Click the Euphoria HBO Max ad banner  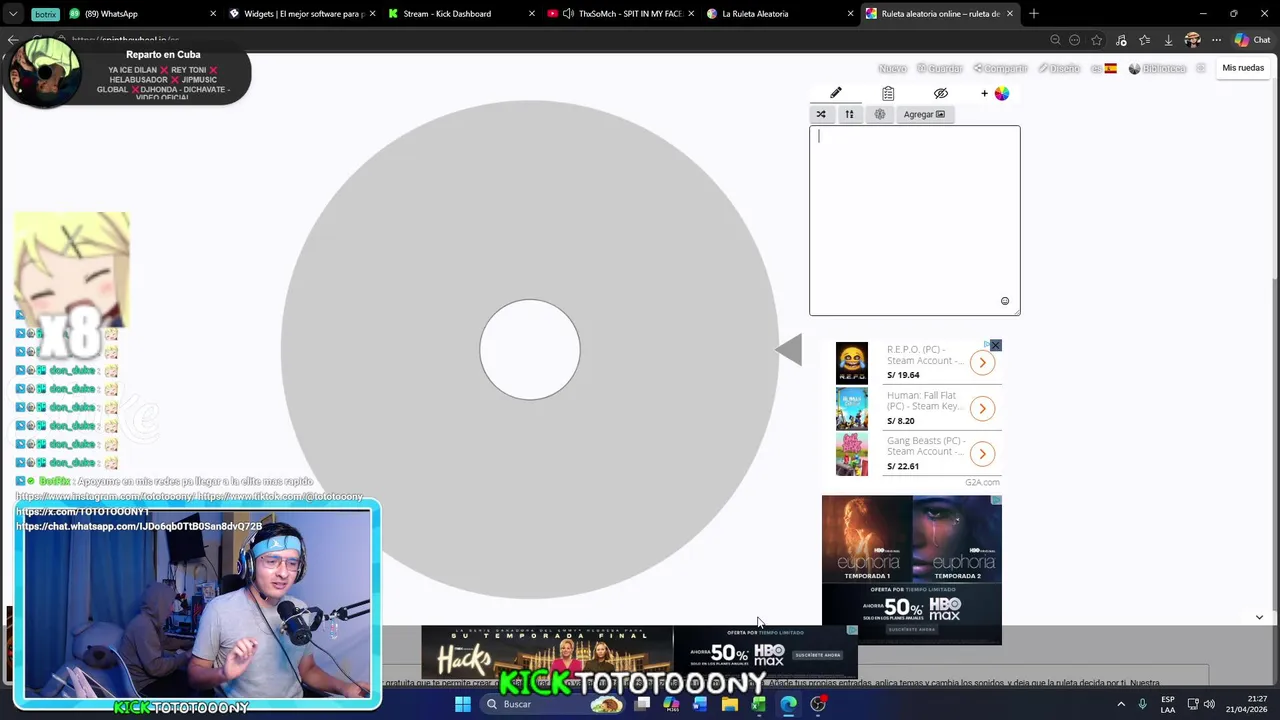[x=911, y=570]
